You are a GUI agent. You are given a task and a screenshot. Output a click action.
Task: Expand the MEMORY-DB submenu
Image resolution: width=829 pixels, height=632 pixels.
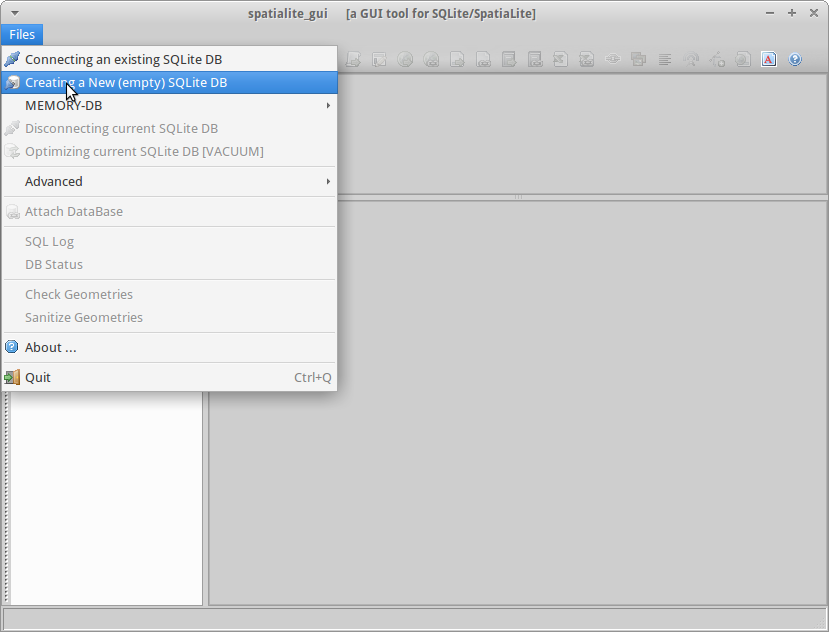169,105
